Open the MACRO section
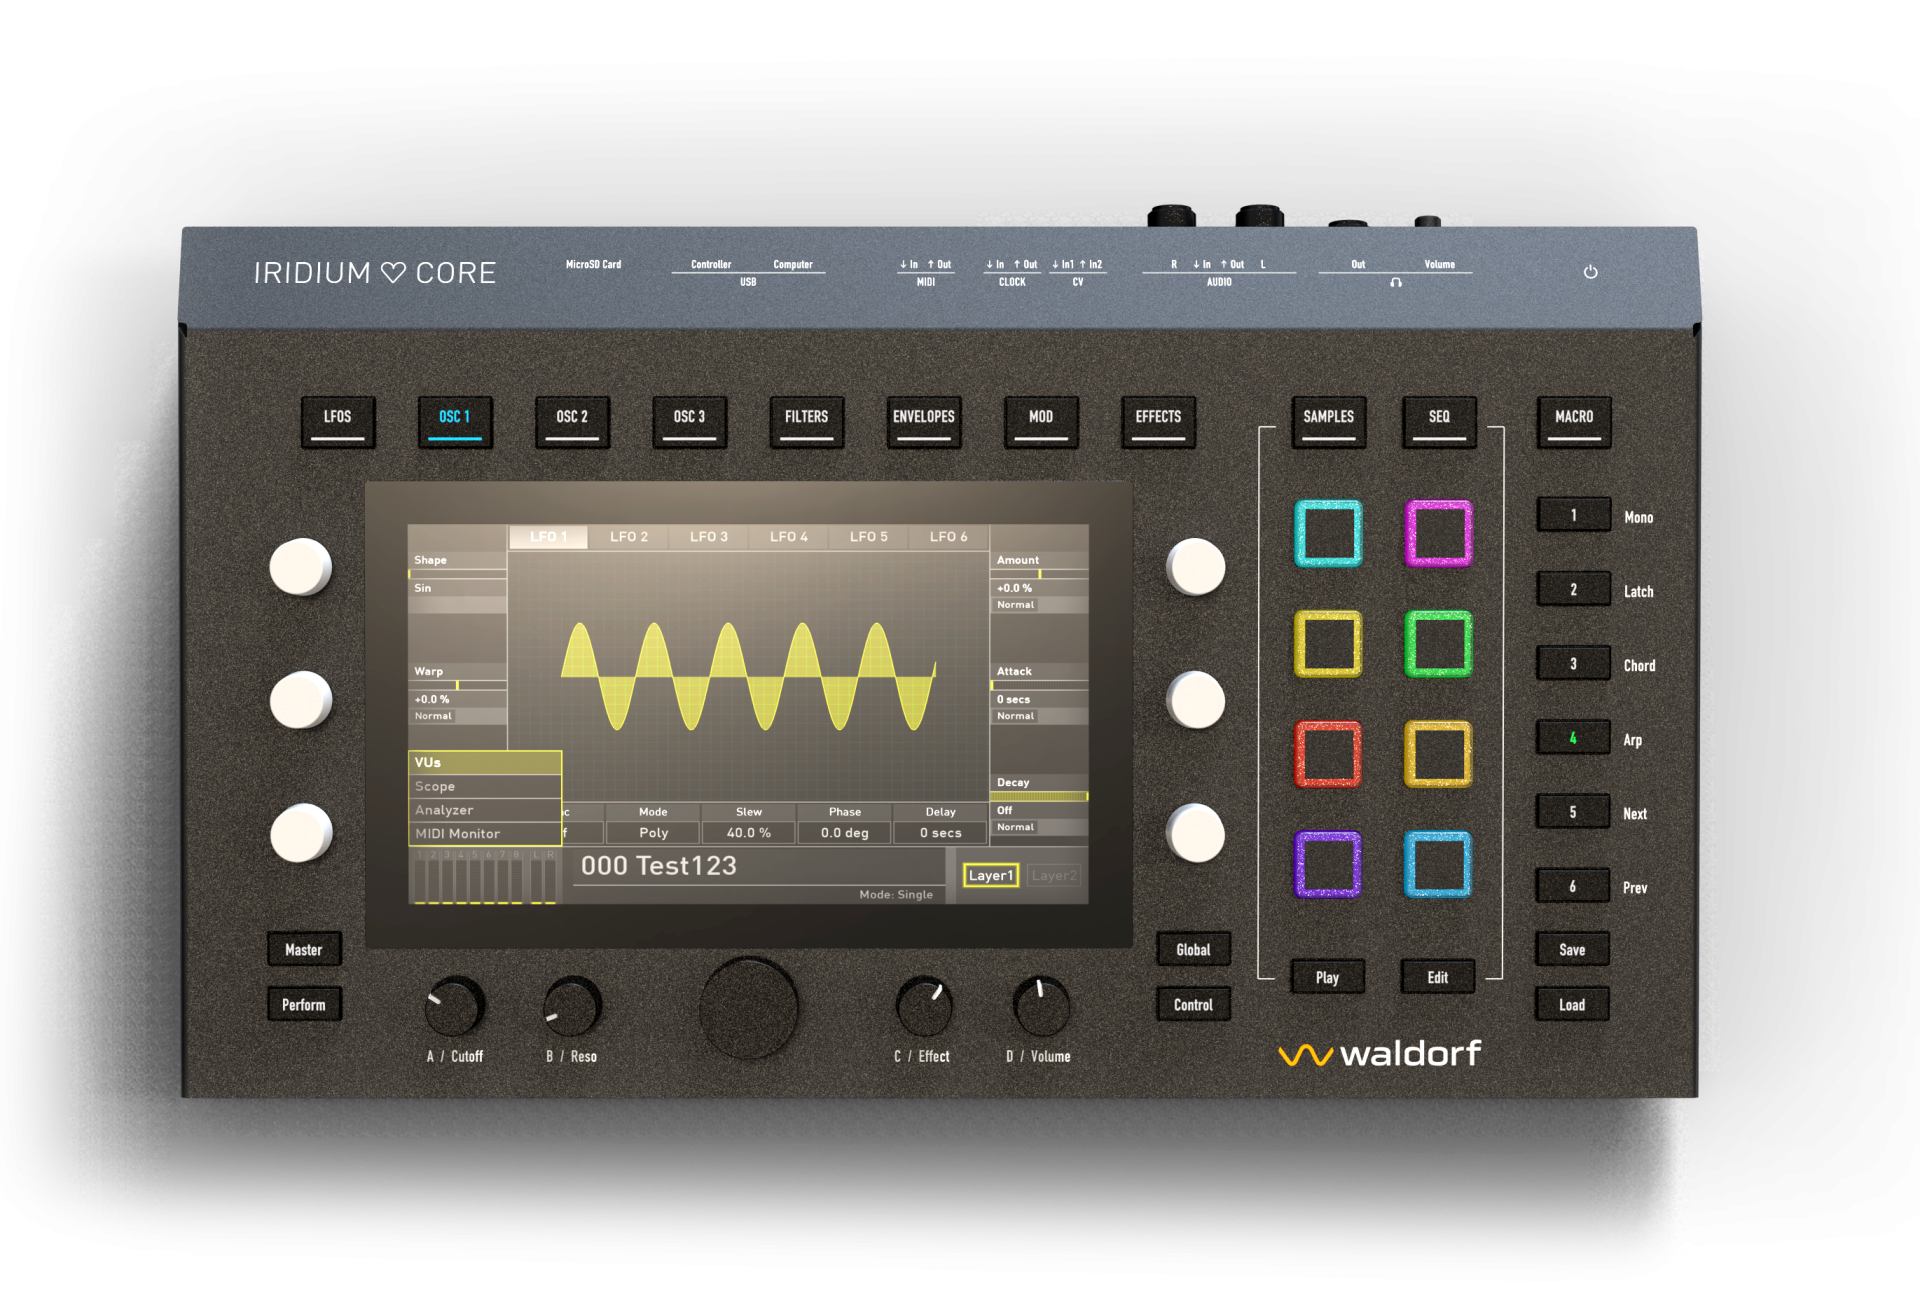Image resolution: width=1920 pixels, height=1296 pixels. click(x=1574, y=421)
